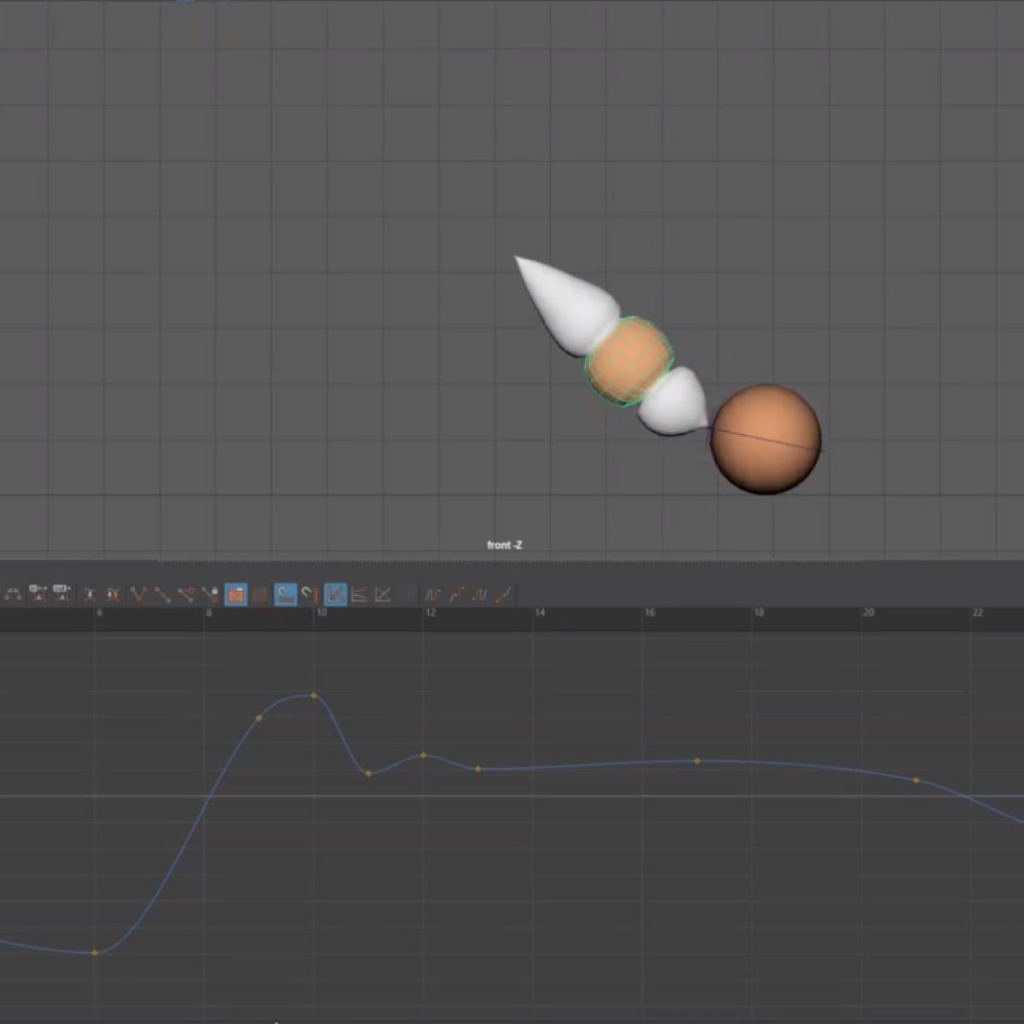Click frame 20 on the time ruler

pyautogui.click(x=869, y=613)
